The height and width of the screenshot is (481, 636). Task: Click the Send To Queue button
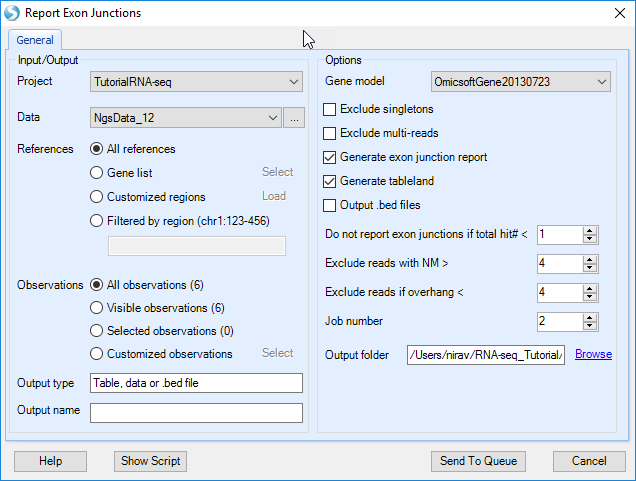478,461
